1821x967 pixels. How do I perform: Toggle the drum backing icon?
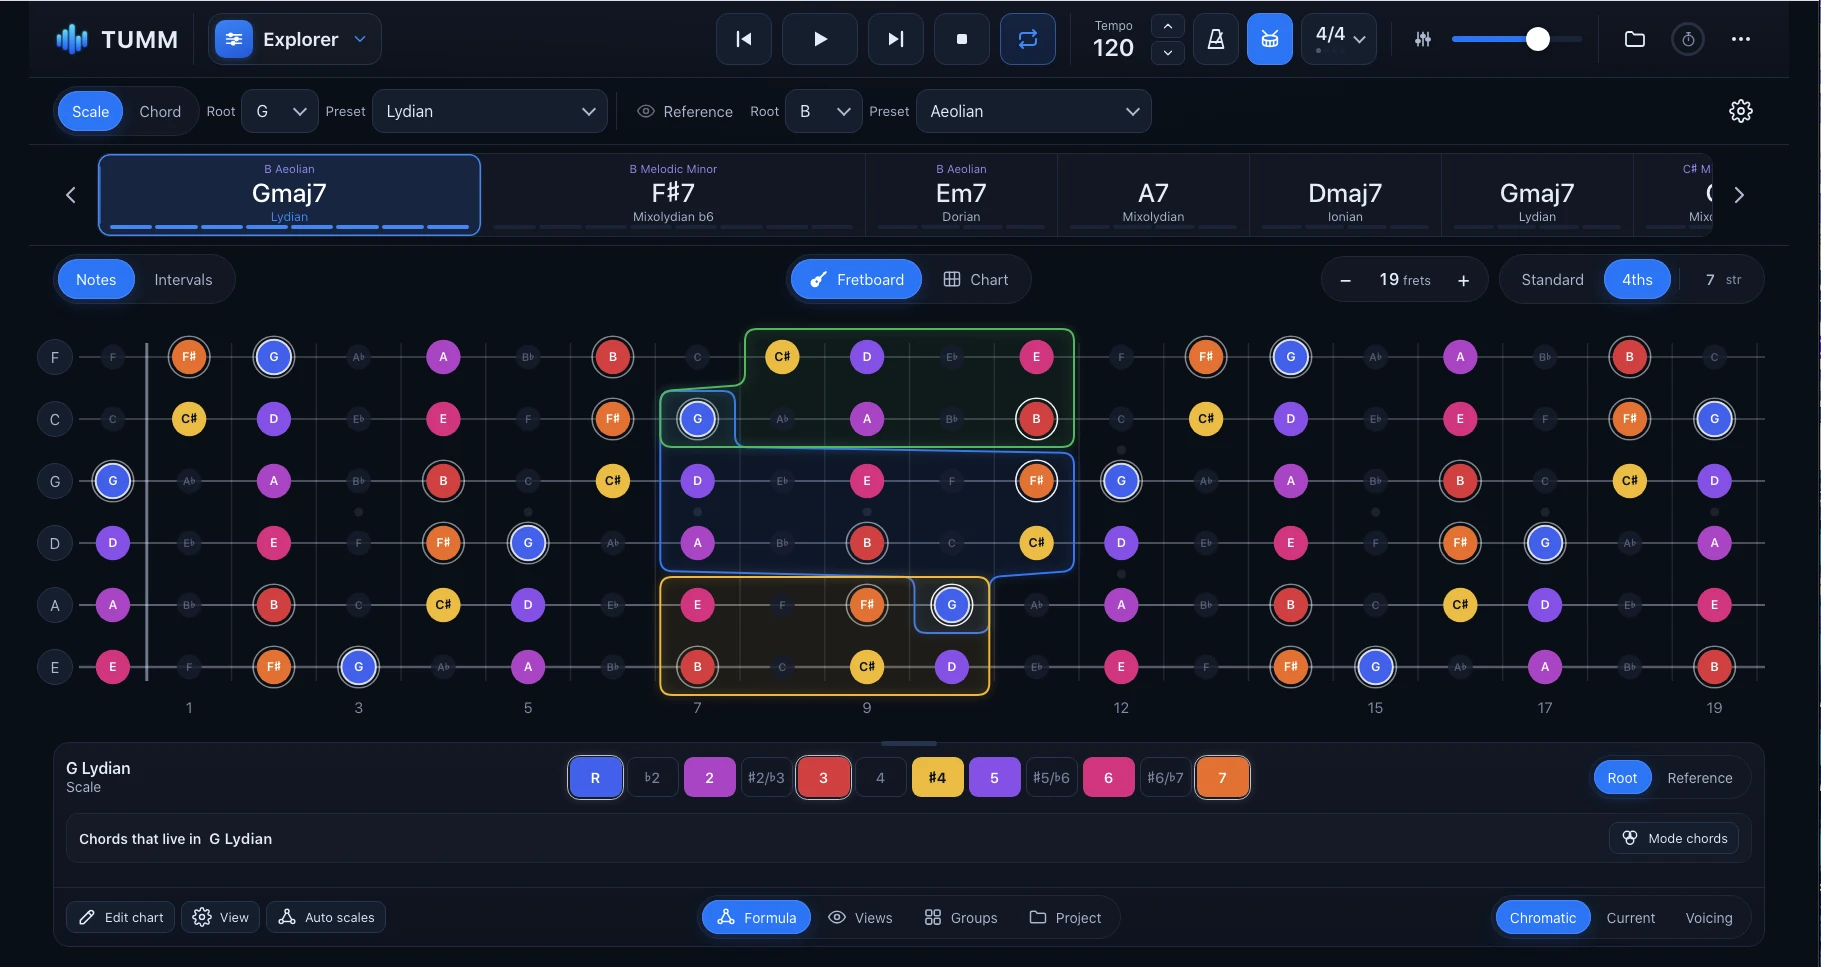click(1269, 39)
